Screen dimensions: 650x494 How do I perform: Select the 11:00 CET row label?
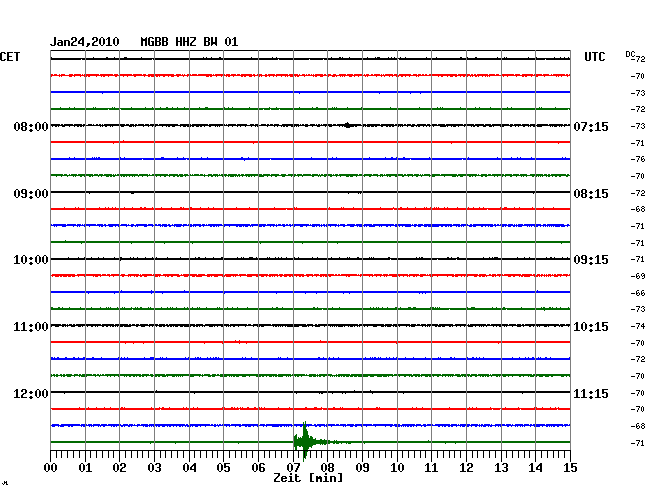[31, 327]
